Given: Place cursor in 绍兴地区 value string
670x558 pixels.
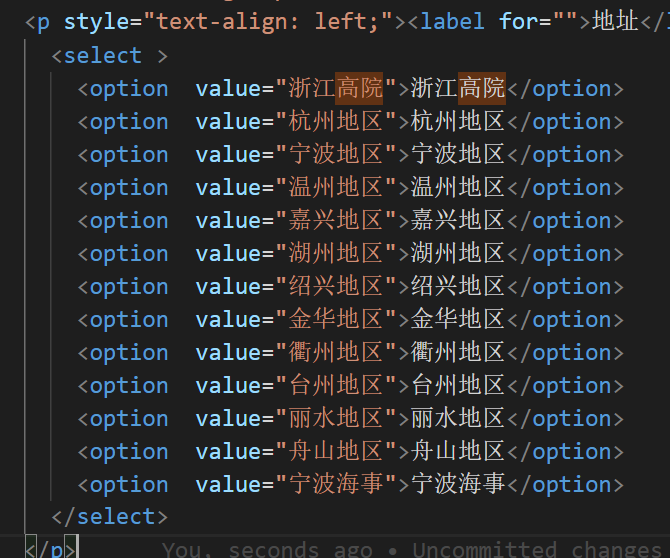Looking at the screenshot, I should [x=336, y=287].
